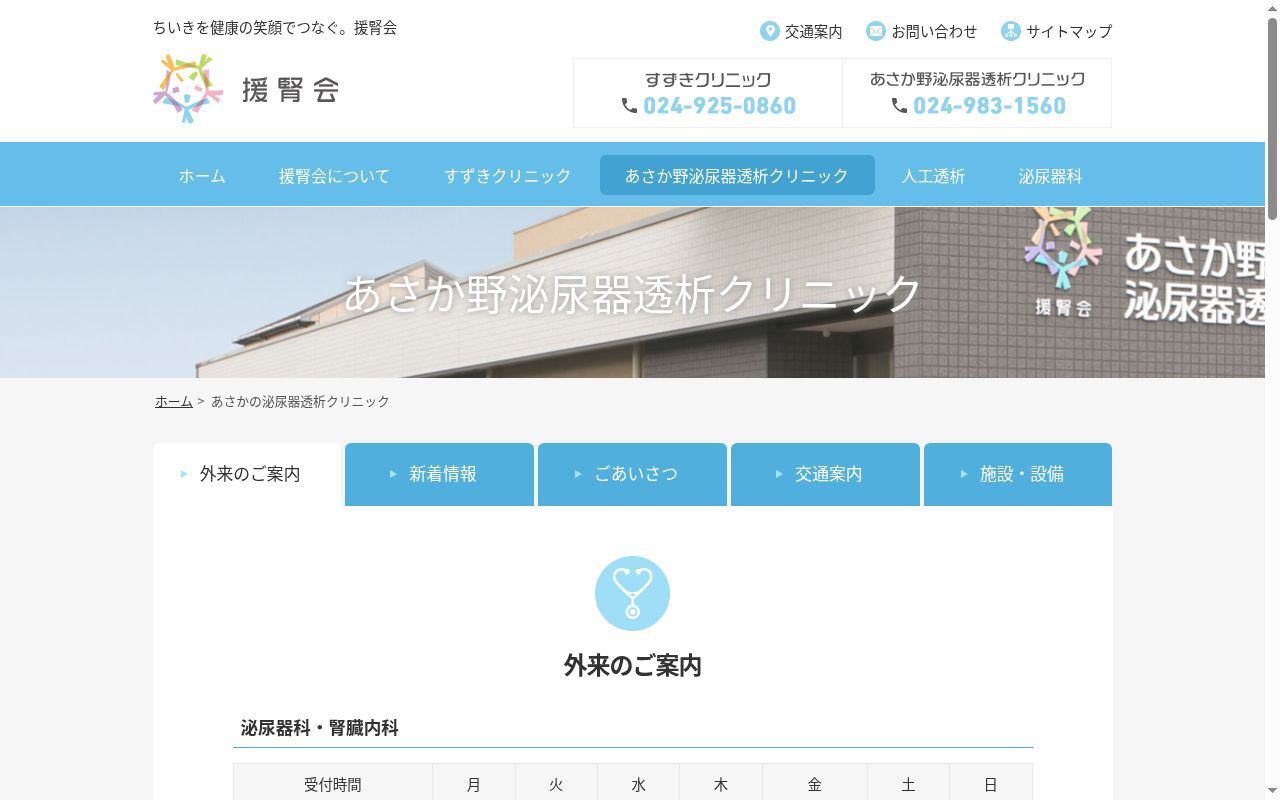The image size is (1280, 800).
Task: Click the phone icon next to 024-983-1560
Action: click(x=899, y=105)
